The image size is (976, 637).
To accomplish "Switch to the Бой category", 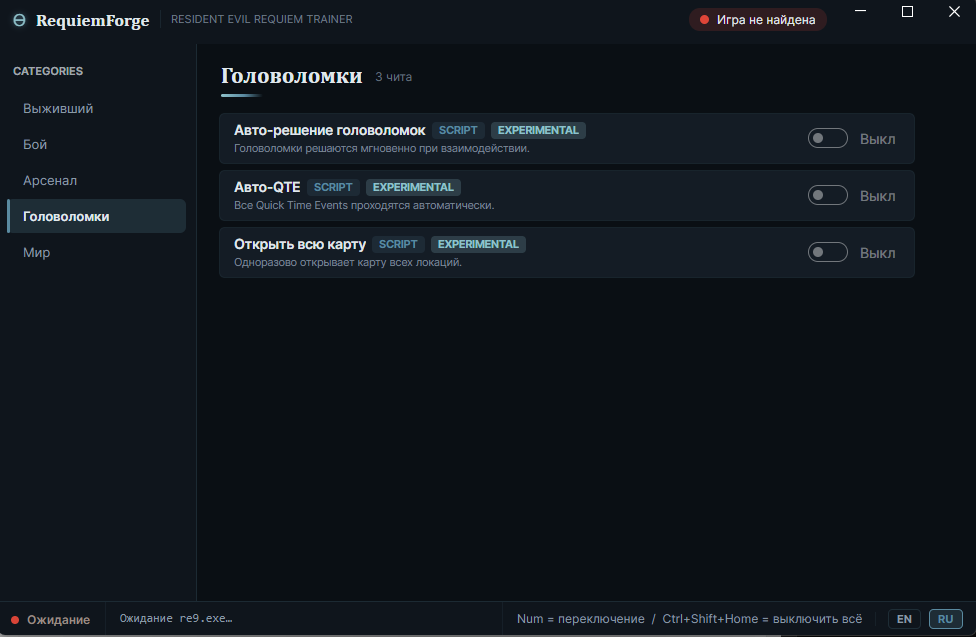I will 96,144.
